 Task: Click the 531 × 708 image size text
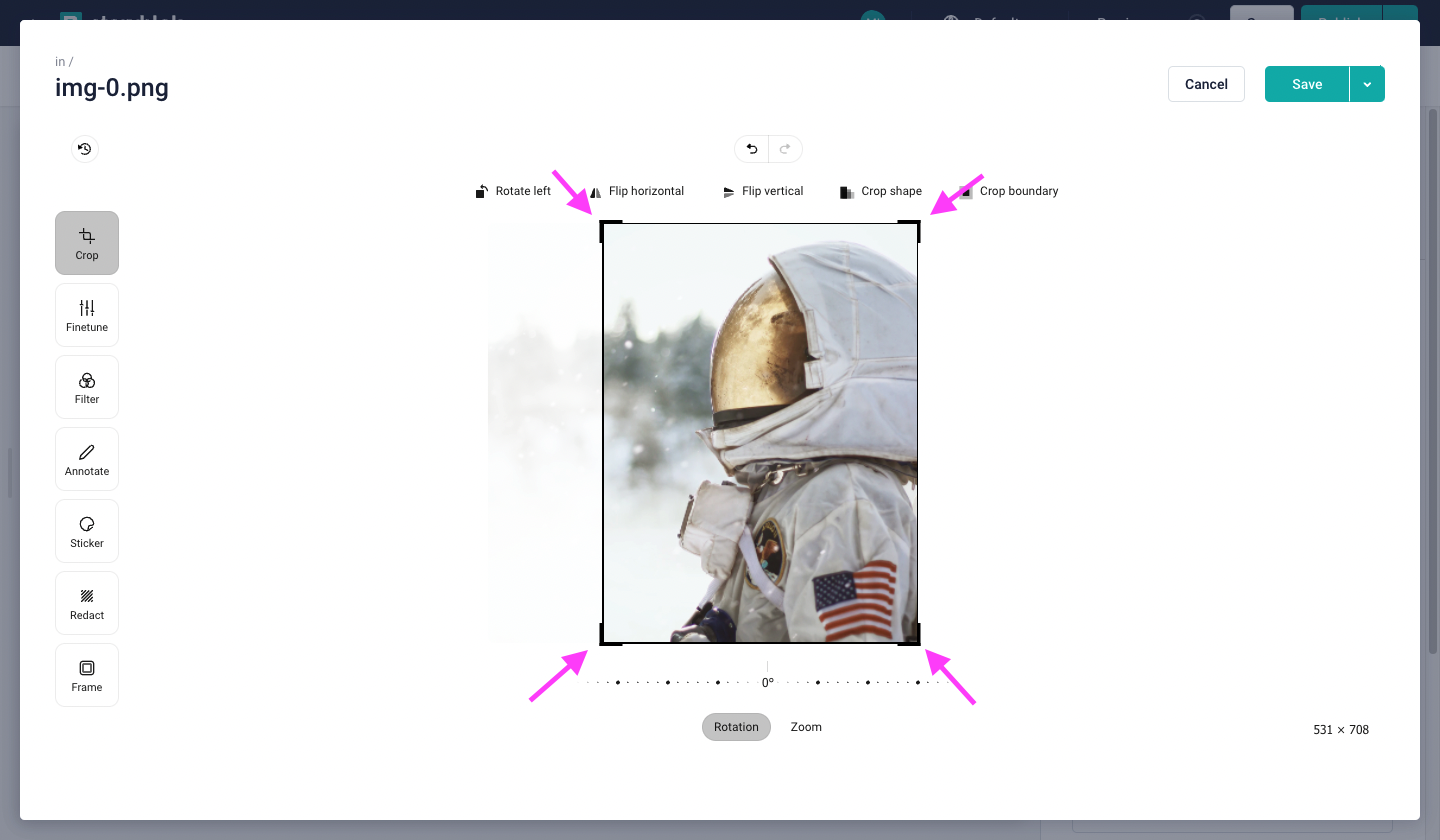[1341, 730]
